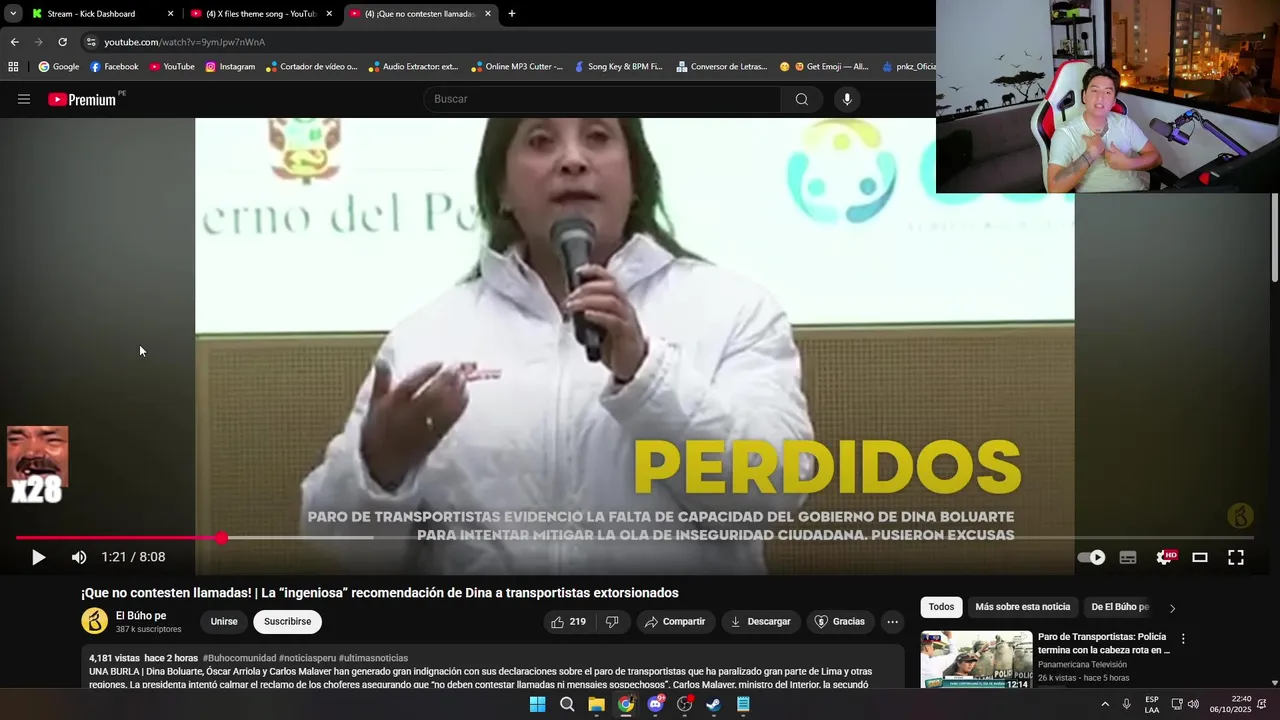Screen dimensions: 1280x720
Task: Enter fullscreen mode
Action: (x=1236, y=558)
